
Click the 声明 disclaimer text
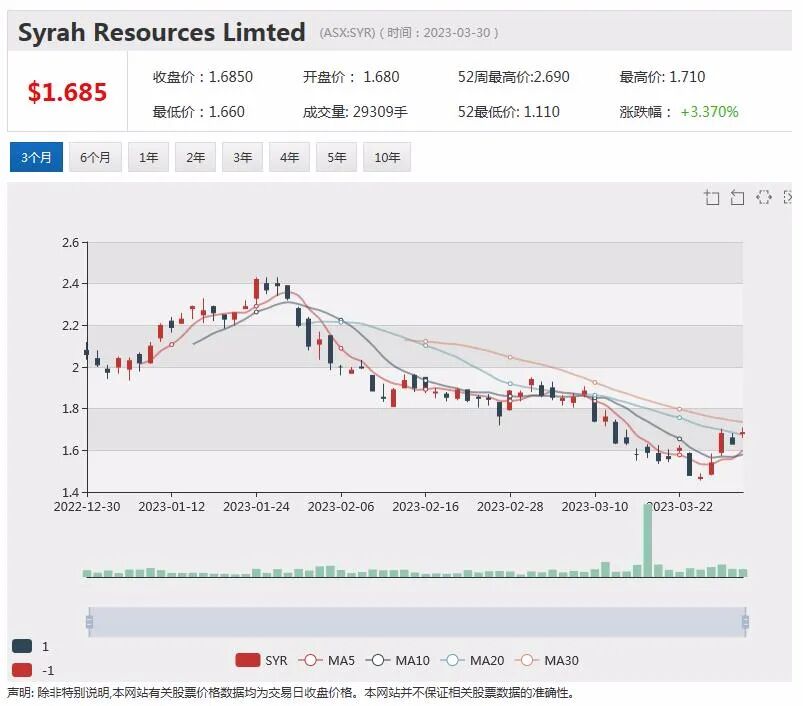click(290, 693)
